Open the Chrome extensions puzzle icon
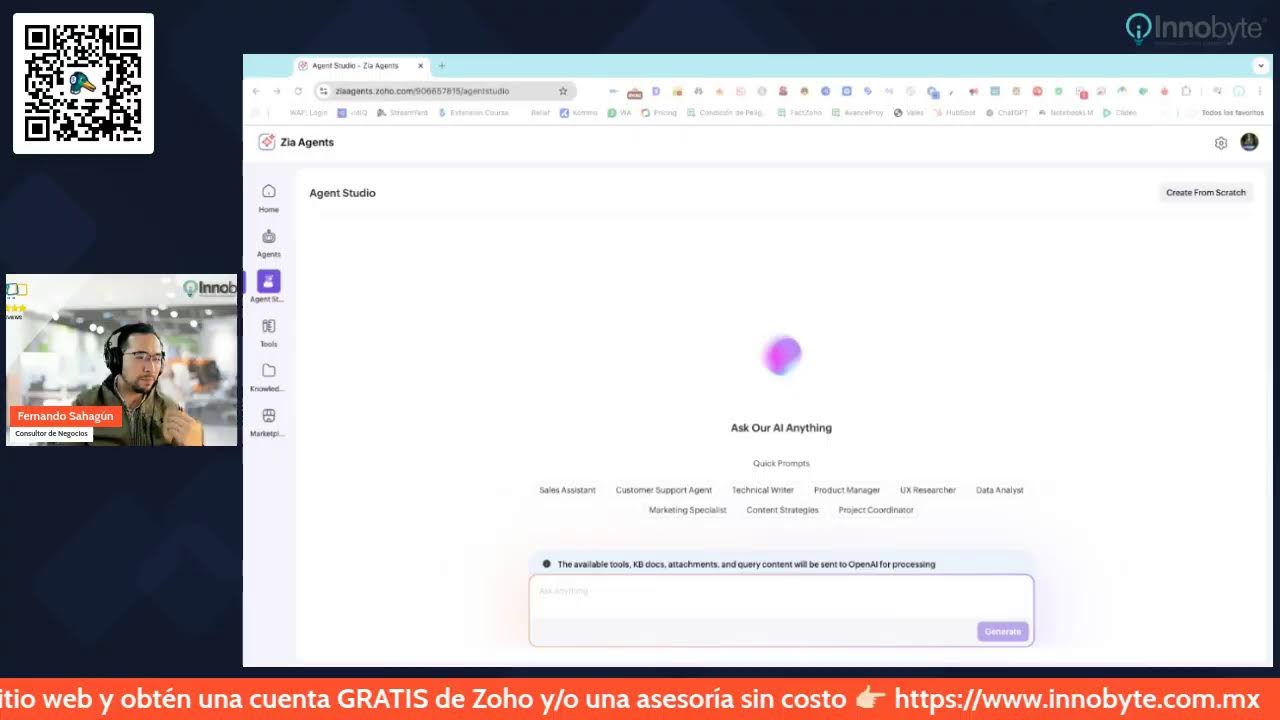1280x720 pixels. pyautogui.click(x=1186, y=91)
